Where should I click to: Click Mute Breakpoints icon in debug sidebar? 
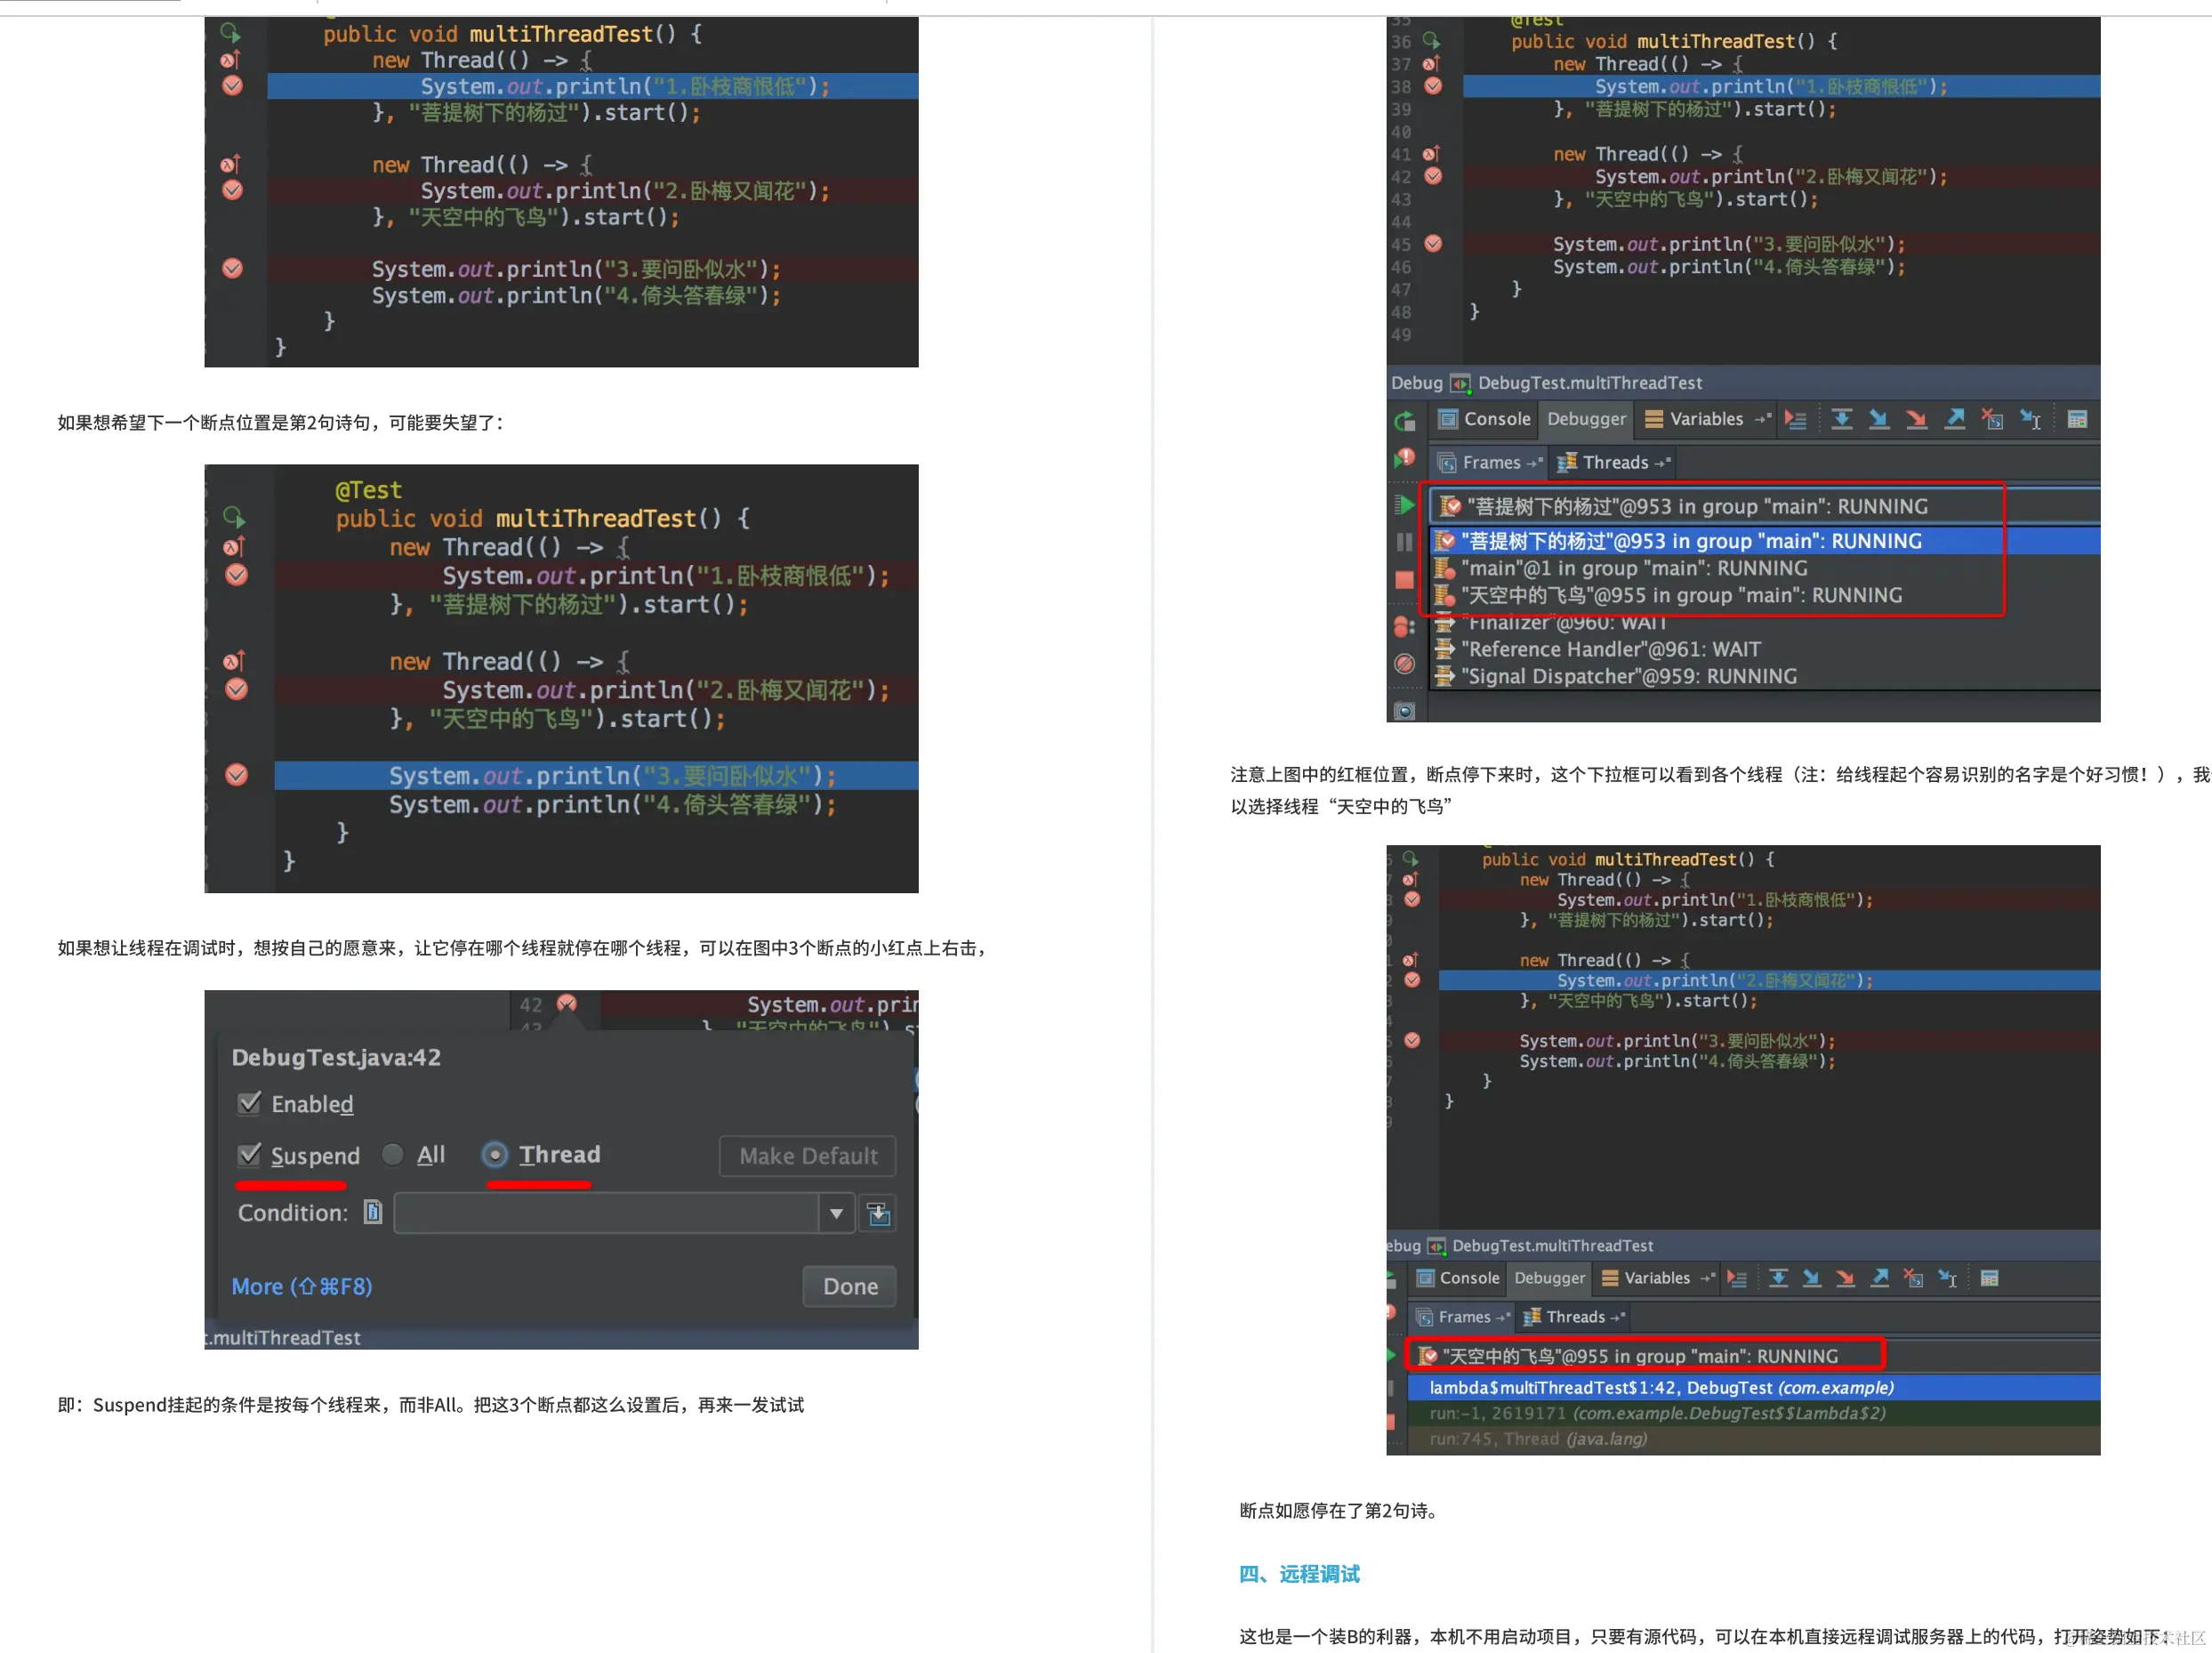point(1405,664)
